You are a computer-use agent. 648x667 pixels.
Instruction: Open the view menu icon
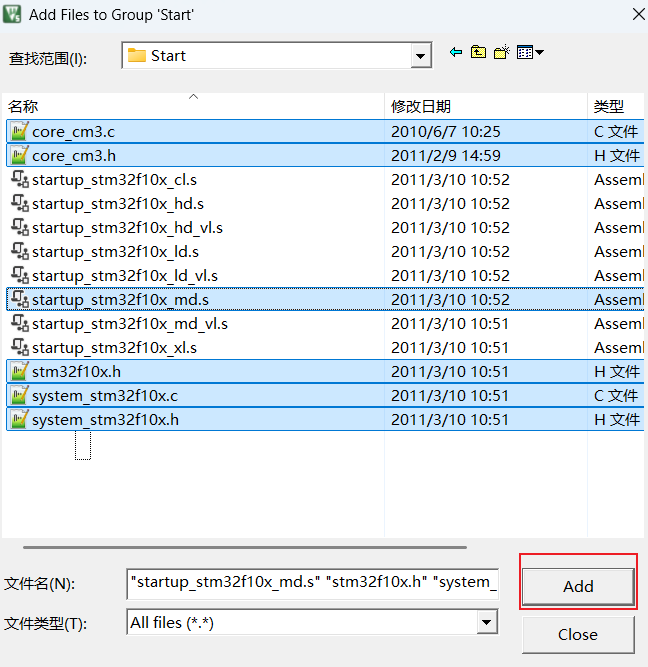coord(530,52)
